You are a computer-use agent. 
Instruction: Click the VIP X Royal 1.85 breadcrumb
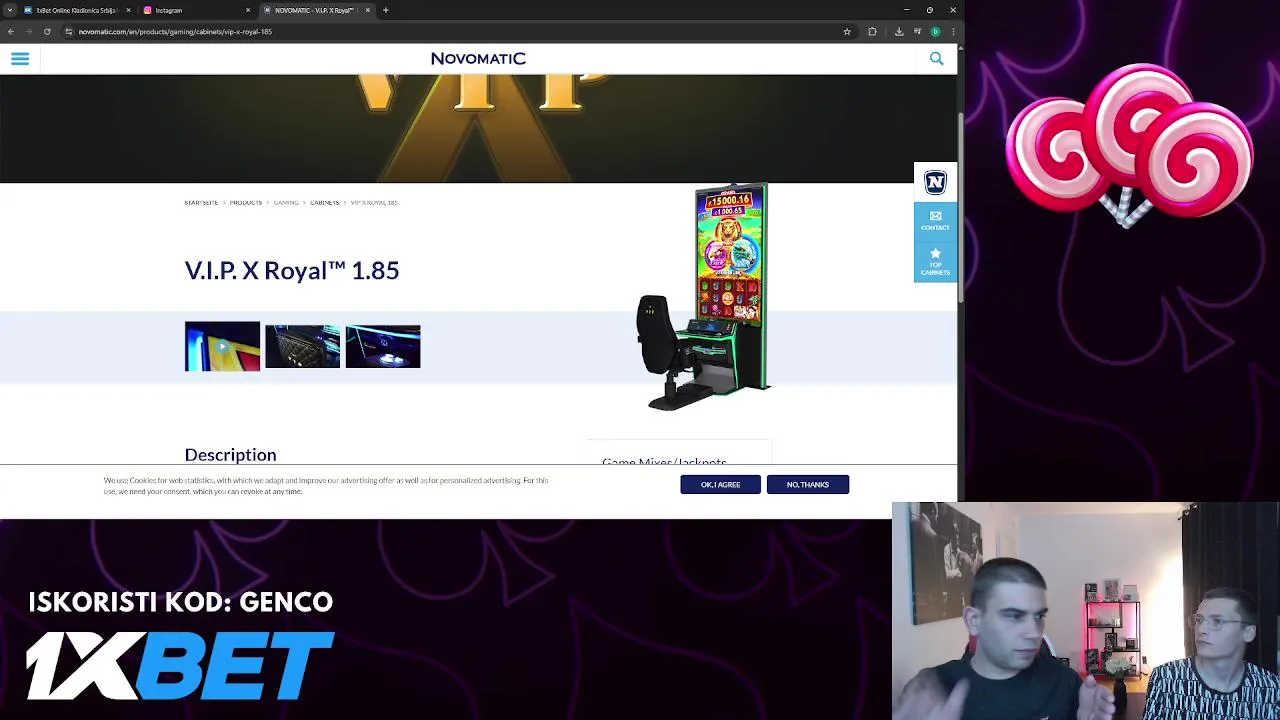tap(374, 203)
